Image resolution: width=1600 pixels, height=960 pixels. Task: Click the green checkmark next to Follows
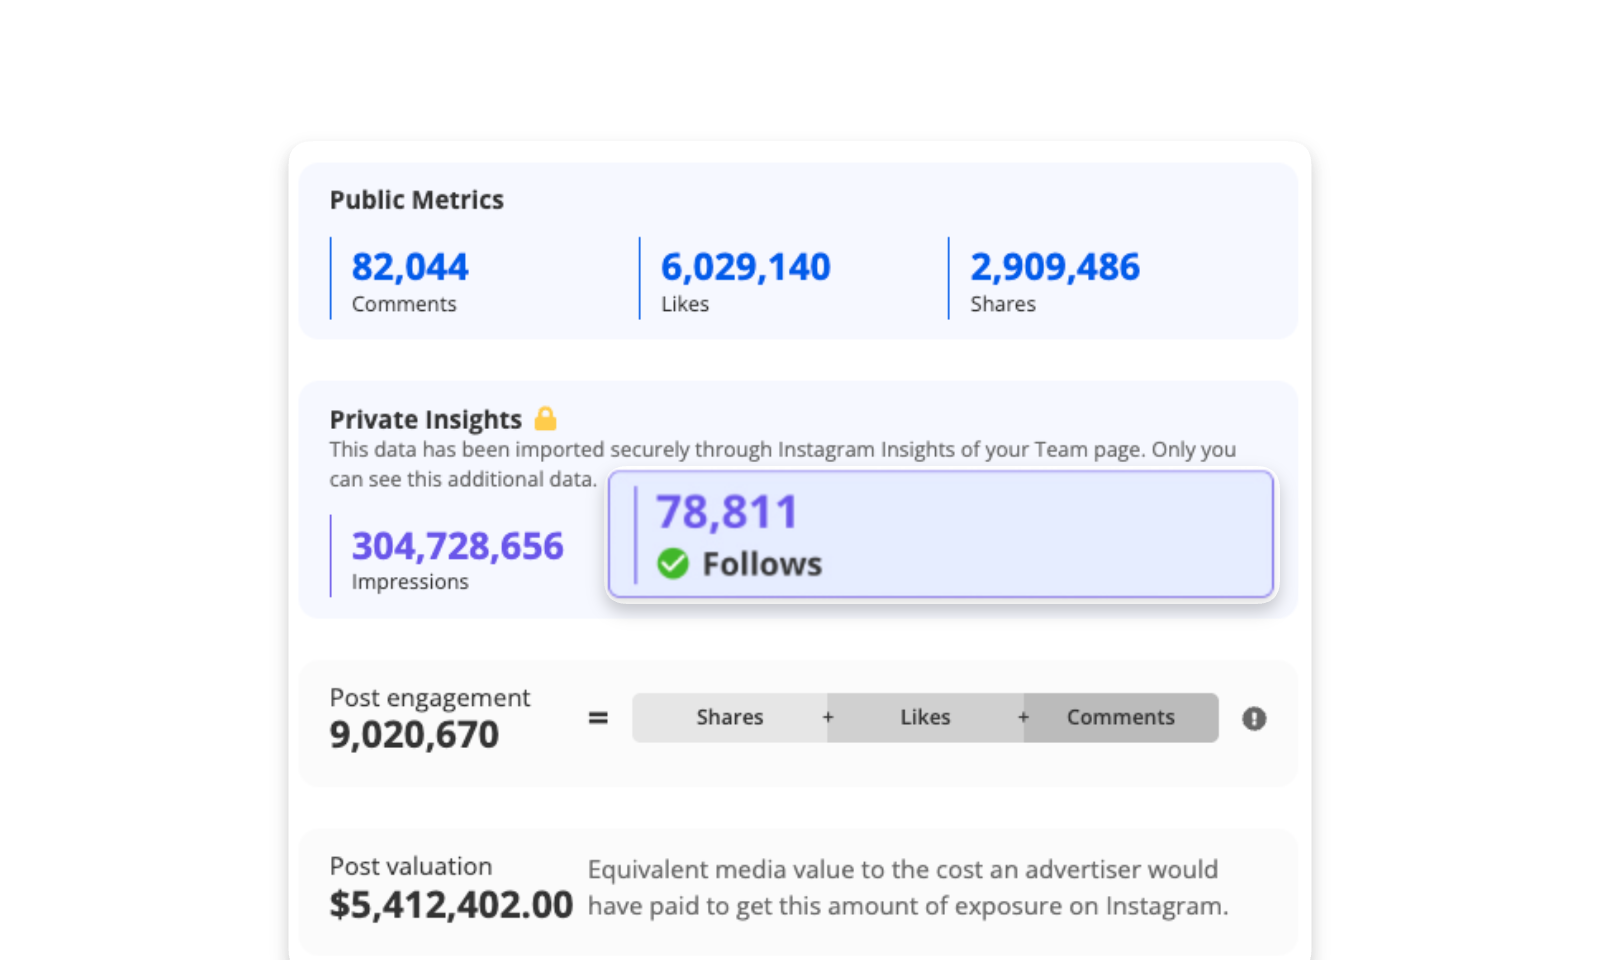(673, 564)
